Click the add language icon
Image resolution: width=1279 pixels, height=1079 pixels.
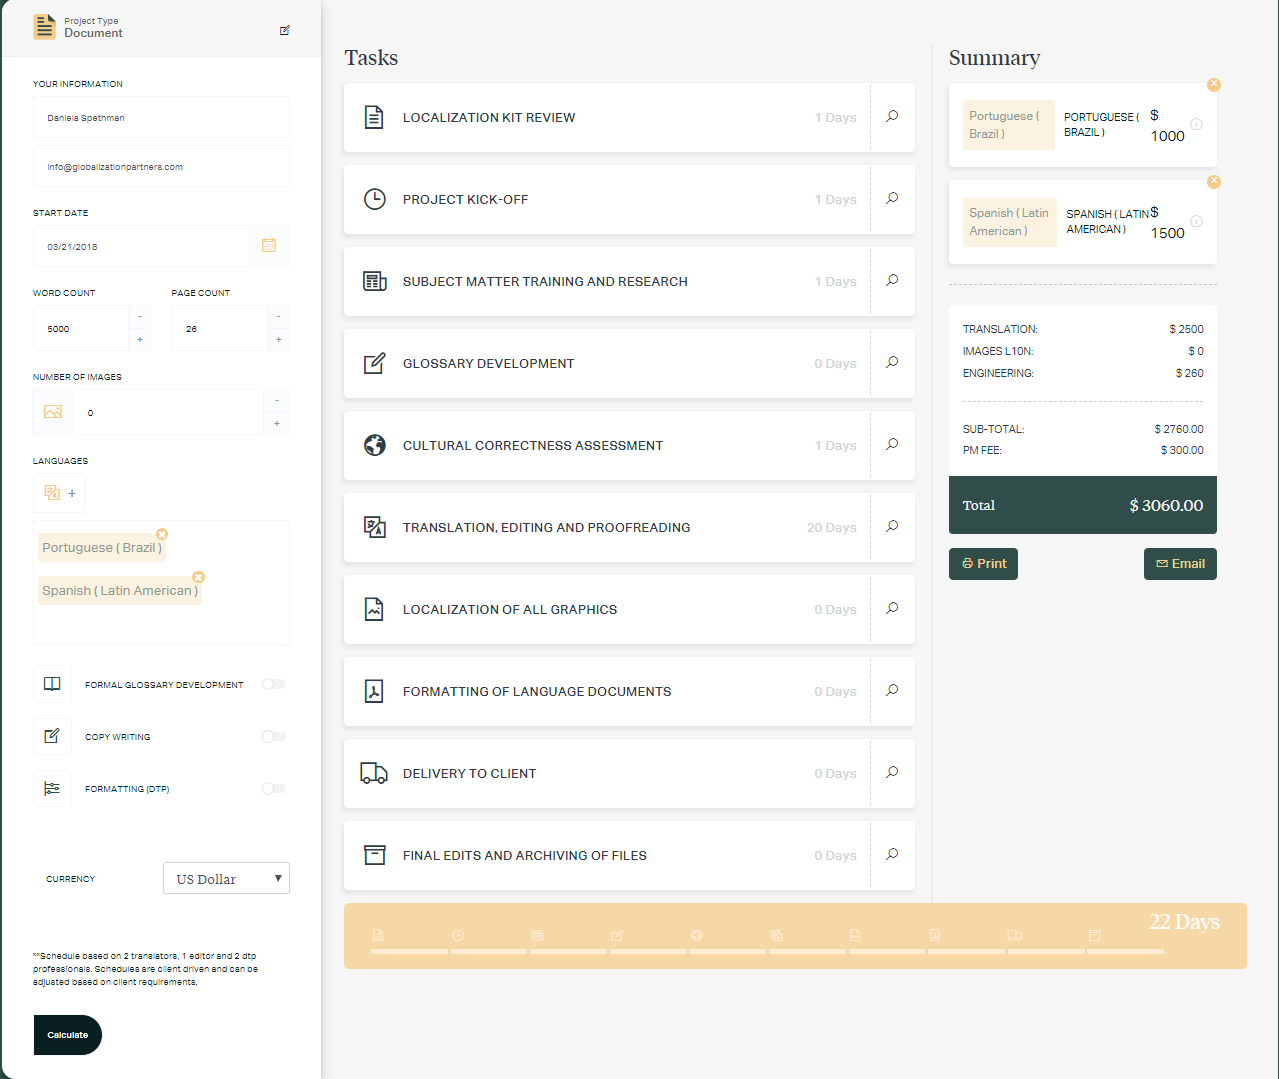pyautogui.click(x=59, y=493)
